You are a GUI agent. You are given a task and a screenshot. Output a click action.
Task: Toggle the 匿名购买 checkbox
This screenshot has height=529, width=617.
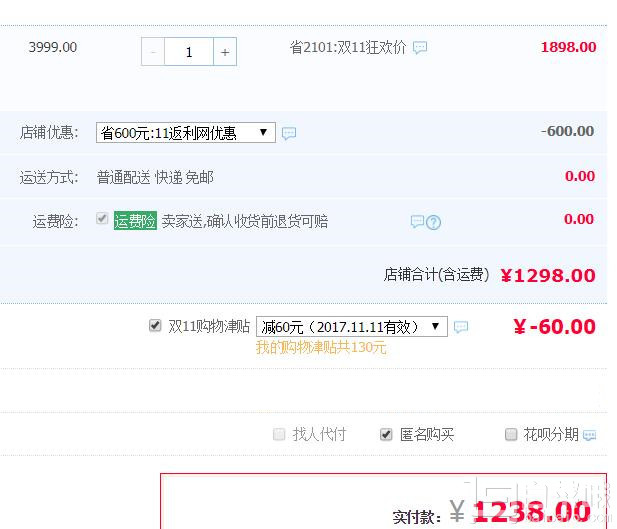point(386,435)
